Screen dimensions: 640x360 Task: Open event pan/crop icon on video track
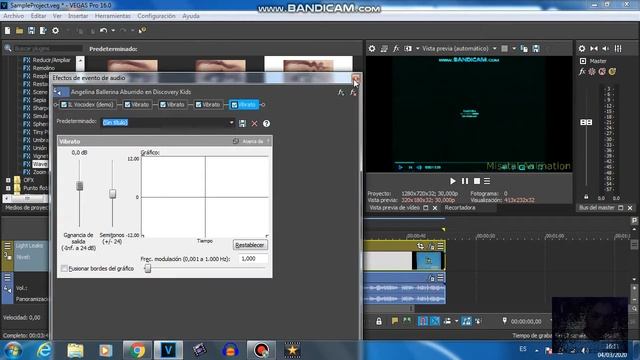420,246
